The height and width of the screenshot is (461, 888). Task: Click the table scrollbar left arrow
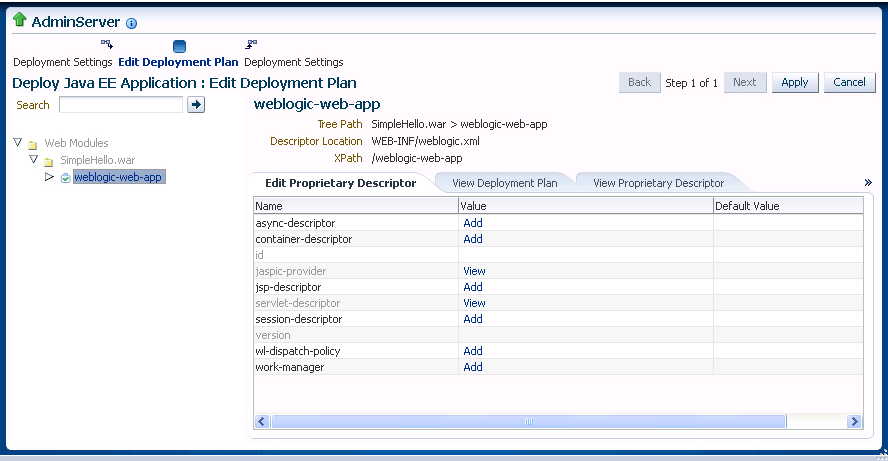click(262, 421)
